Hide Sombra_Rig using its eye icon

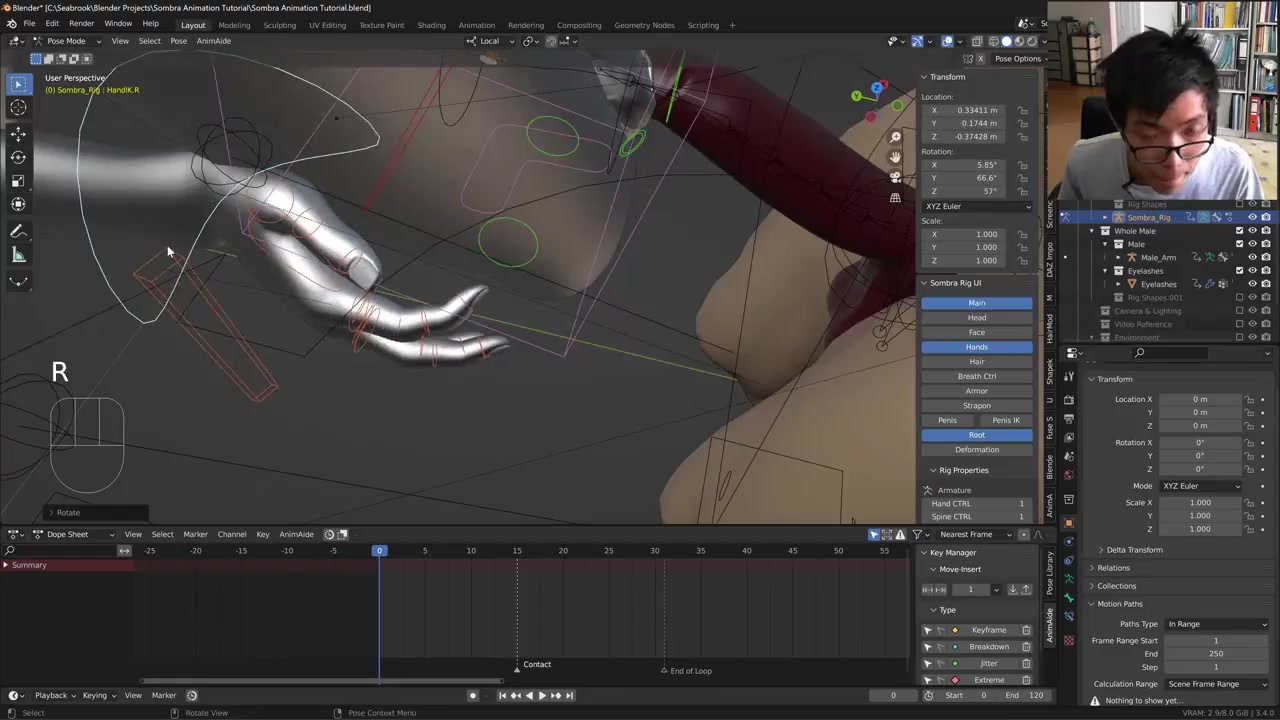point(1252,217)
